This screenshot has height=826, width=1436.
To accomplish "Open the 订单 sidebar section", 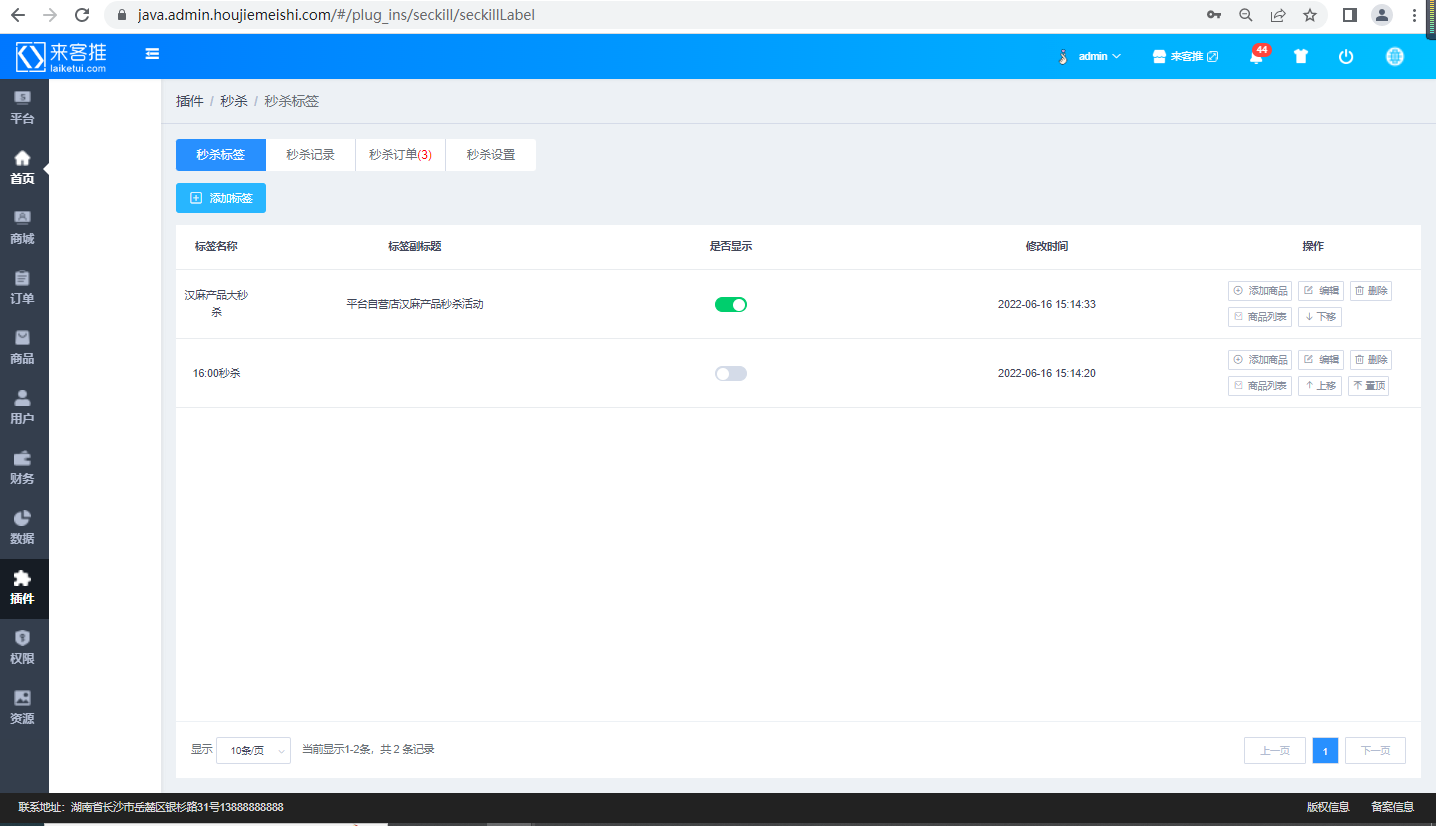I will click(x=23, y=287).
